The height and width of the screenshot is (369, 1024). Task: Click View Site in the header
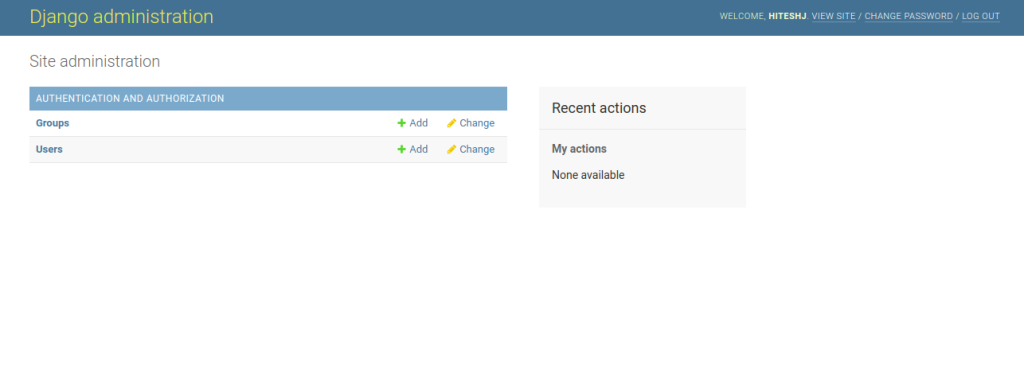click(x=833, y=16)
